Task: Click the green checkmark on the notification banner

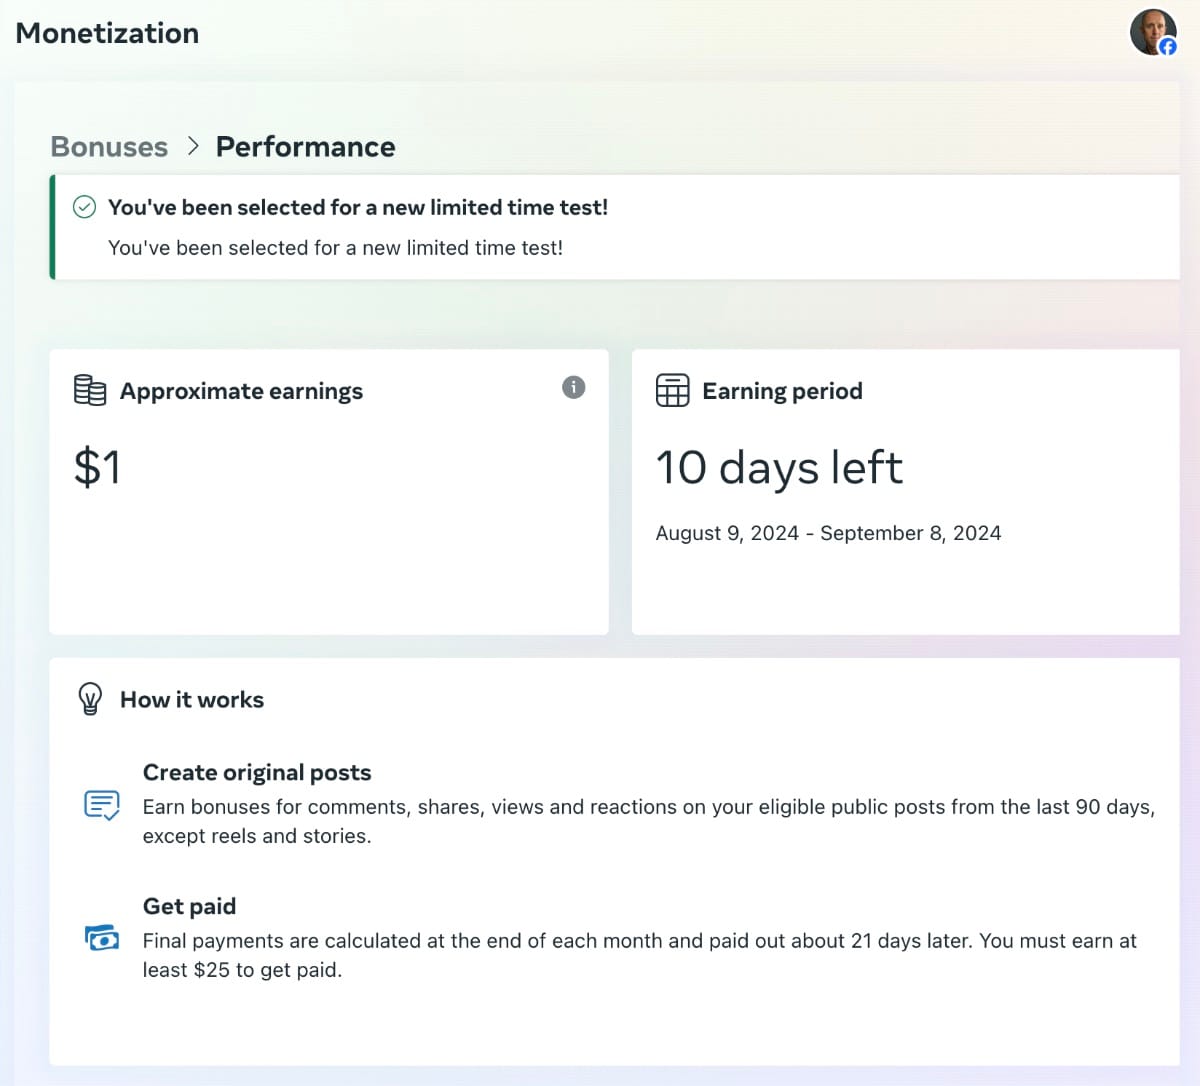Action: point(84,207)
